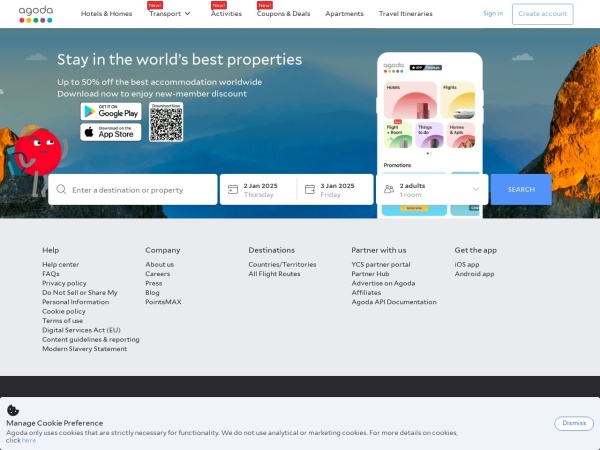The height and width of the screenshot is (450, 600).
Task: Open the Google Play store badge
Action: pyautogui.click(x=111, y=111)
